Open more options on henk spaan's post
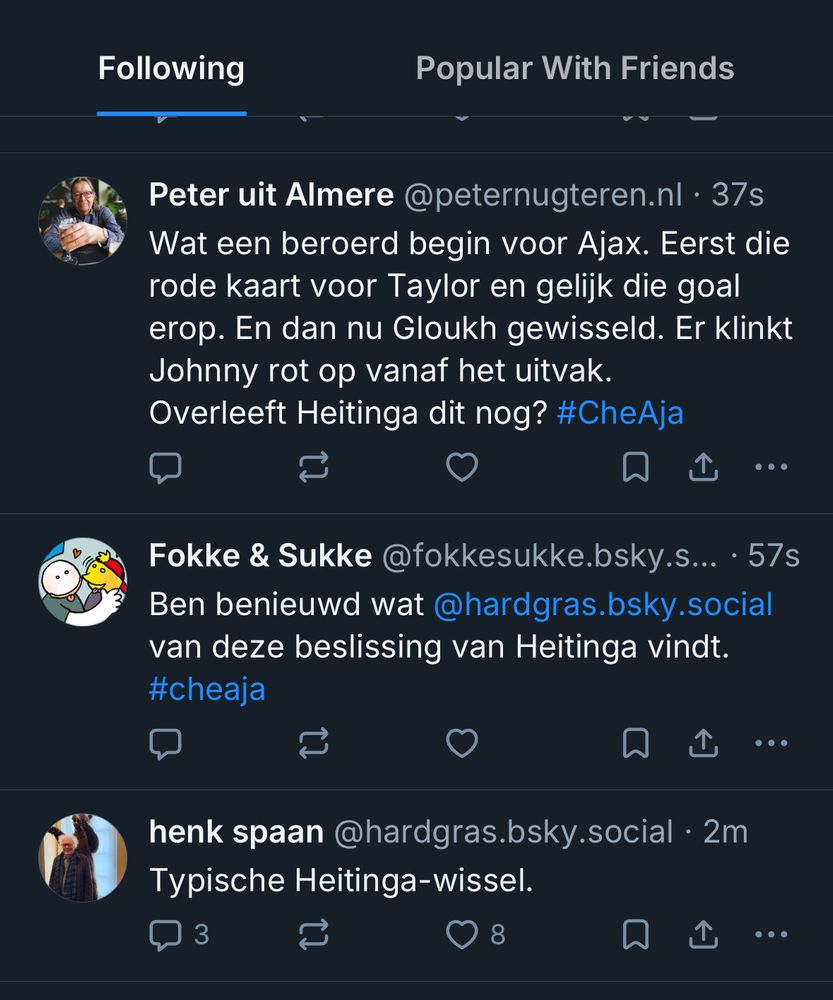Viewport: 833px width, 1000px height. [x=771, y=935]
